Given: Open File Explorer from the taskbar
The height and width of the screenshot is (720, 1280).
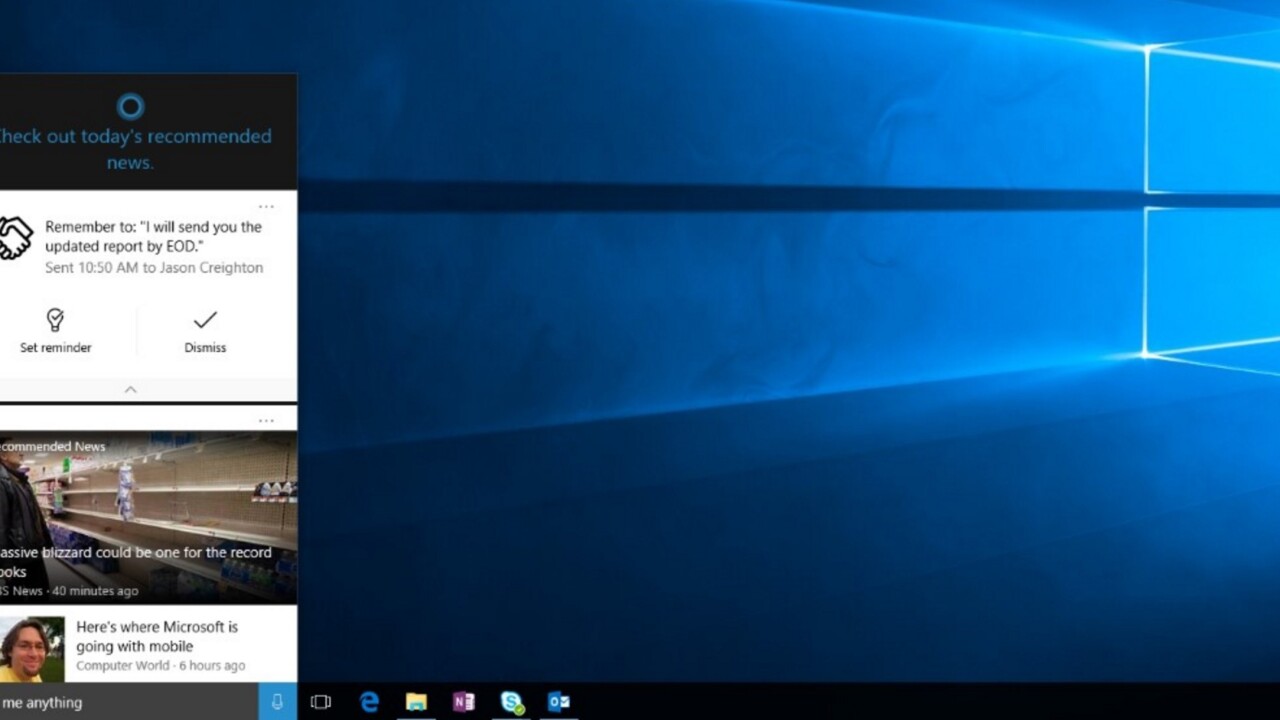Looking at the screenshot, I should click(x=416, y=702).
